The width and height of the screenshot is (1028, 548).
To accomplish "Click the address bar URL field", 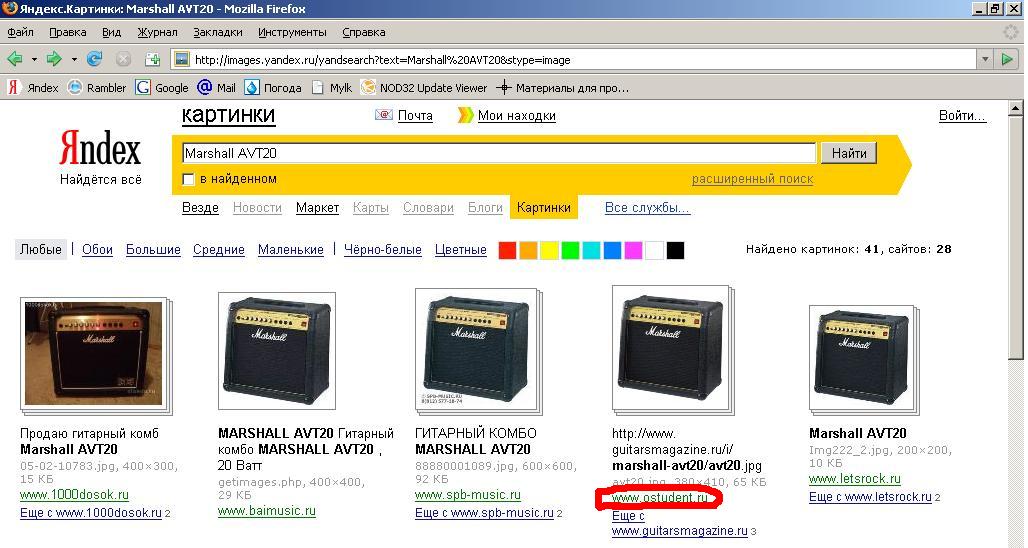I will click(583, 60).
